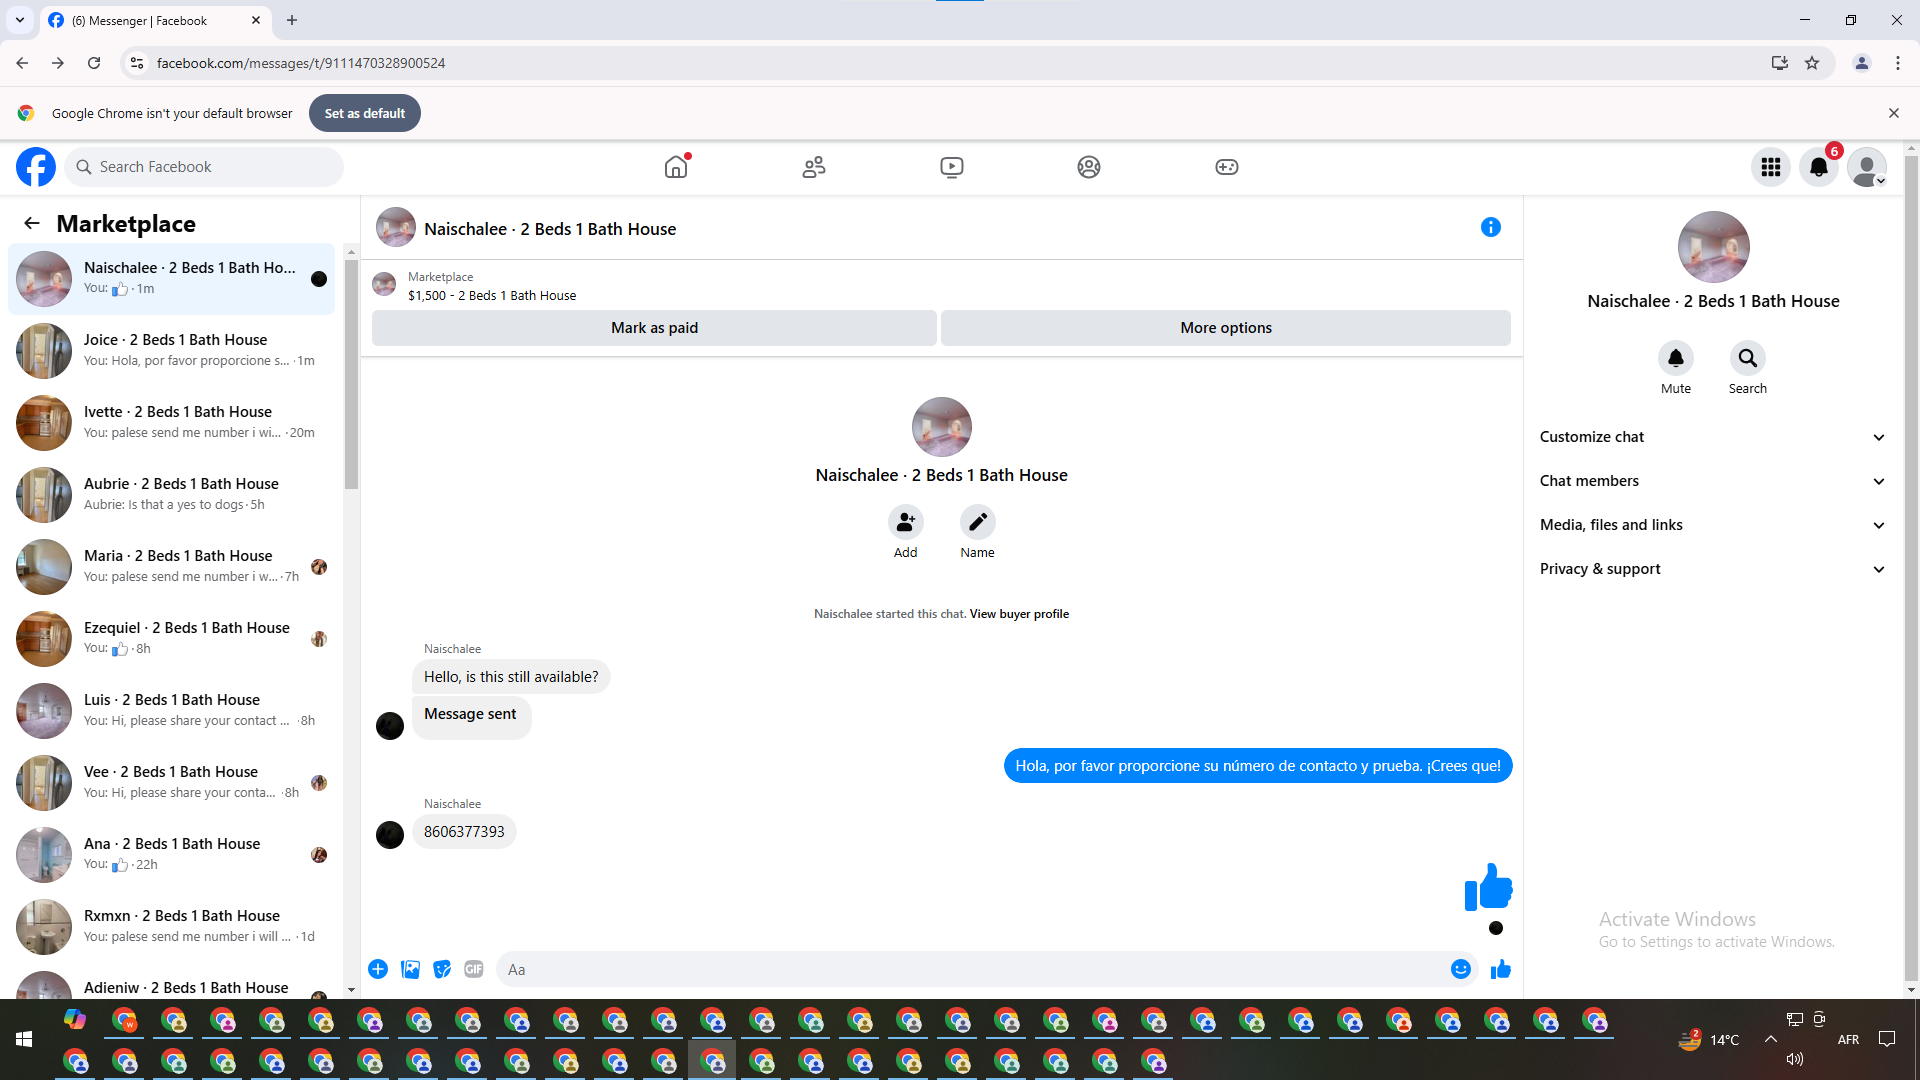This screenshot has width=1920, height=1080.
Task: Choose a sticker in the composer
Action: click(442, 969)
